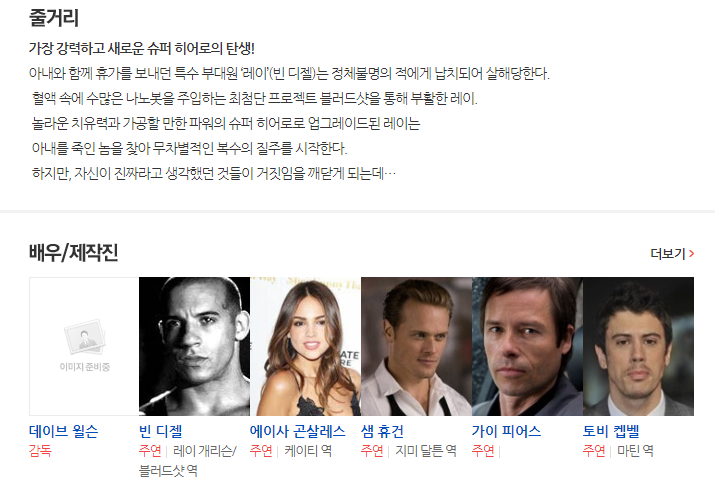Click the photo of actor 샘 휴건
Screen dimensions: 715x485
416,346
